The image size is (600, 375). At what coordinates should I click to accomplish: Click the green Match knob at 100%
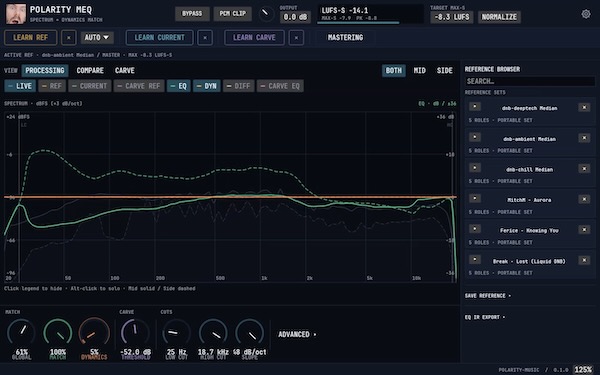click(58, 333)
